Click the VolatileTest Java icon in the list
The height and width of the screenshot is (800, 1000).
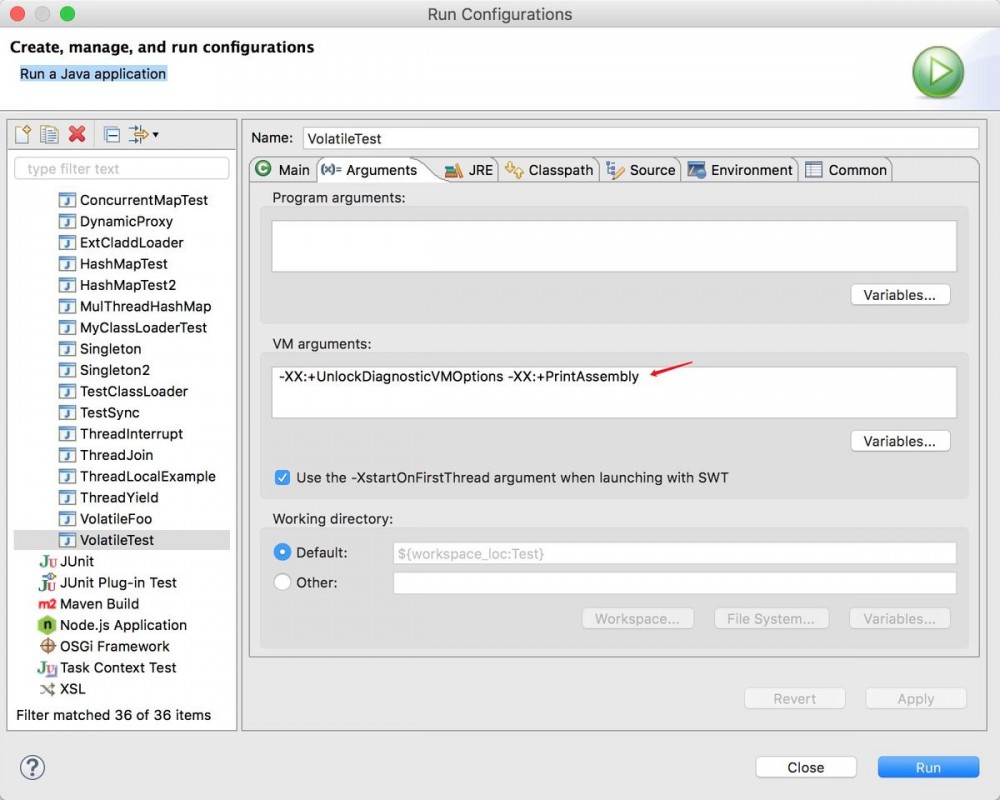(x=67, y=540)
